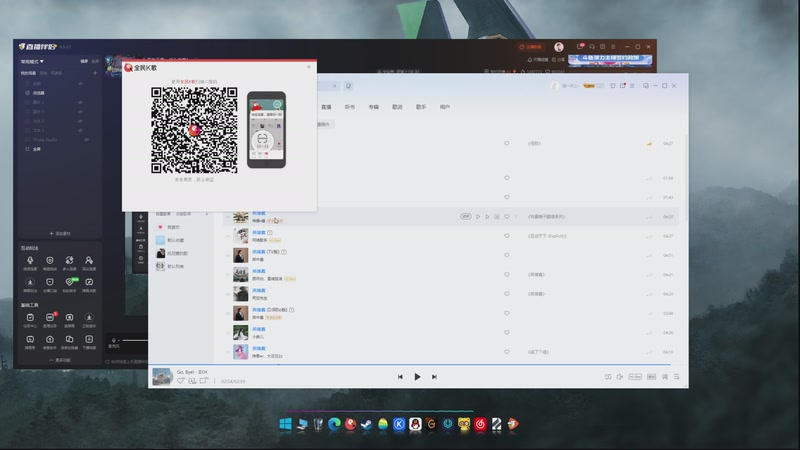This screenshot has width=800, height=450.
Task: Open QQ penguin from the taskbar
Action: coord(415,424)
